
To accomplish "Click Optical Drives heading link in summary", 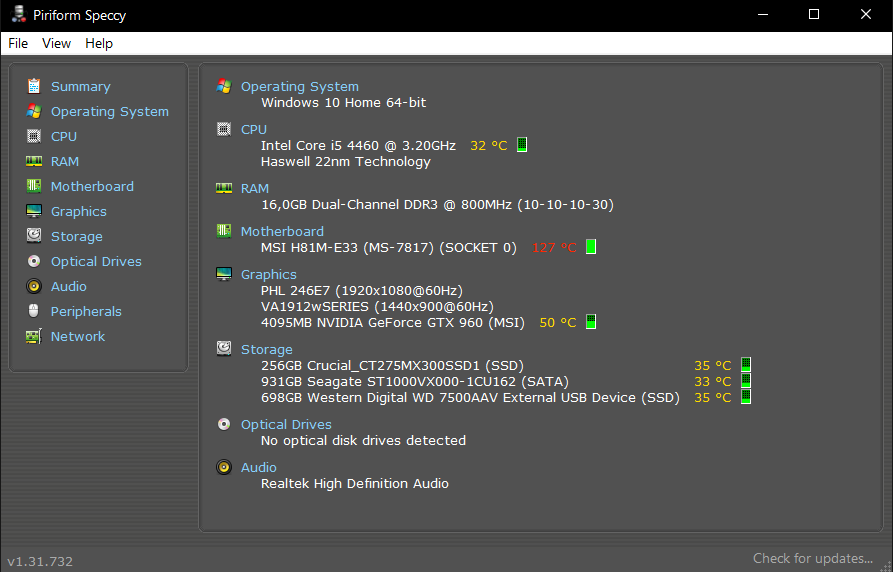I will pyautogui.click(x=286, y=424).
